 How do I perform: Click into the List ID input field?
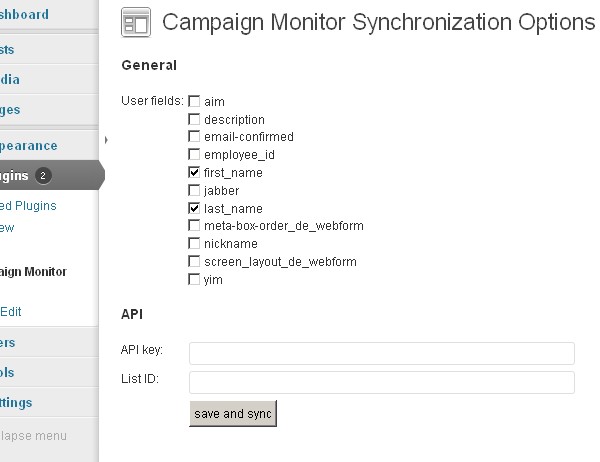coord(381,382)
